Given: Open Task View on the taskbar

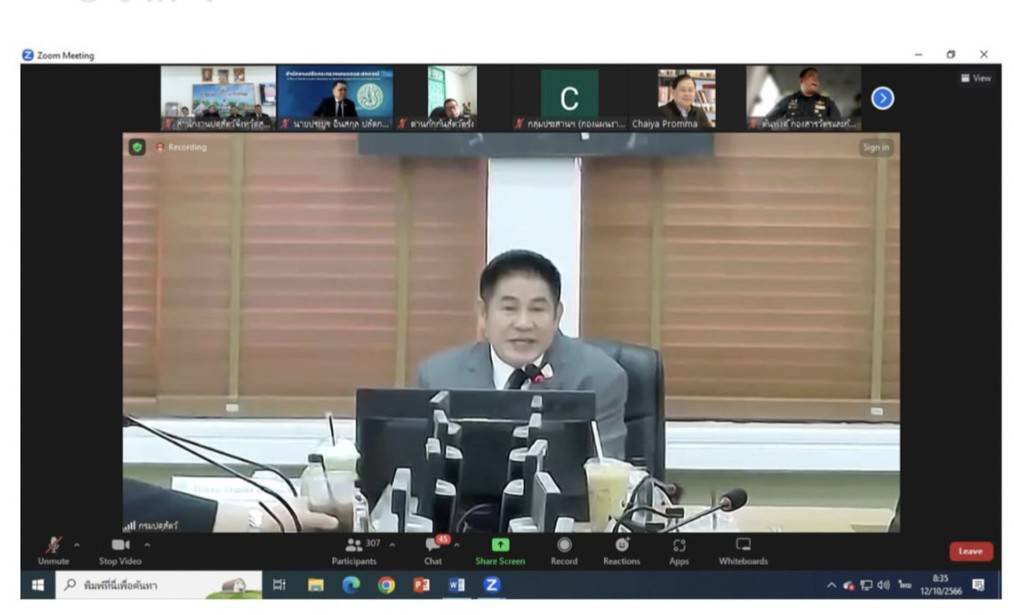Looking at the screenshot, I should [279, 585].
